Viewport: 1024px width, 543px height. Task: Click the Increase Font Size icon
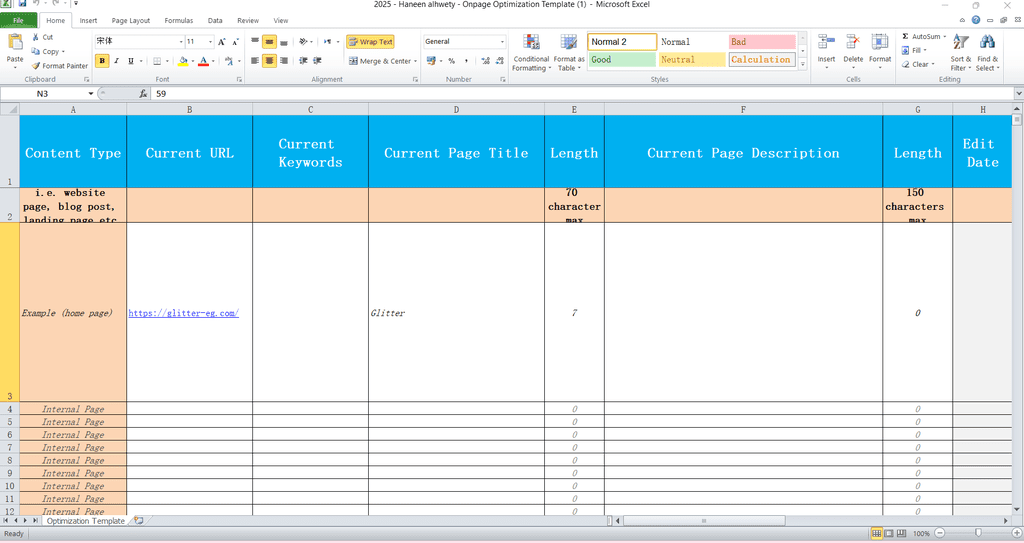pos(222,42)
